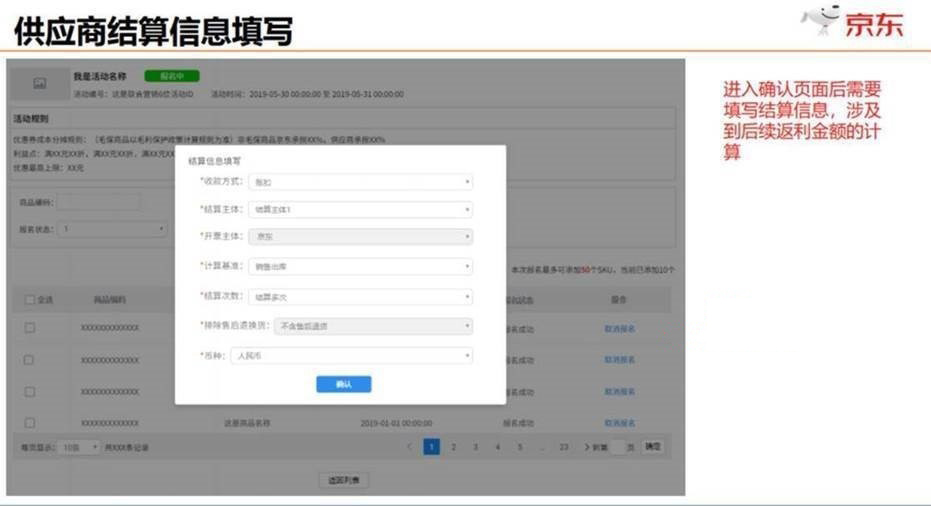
Task: Click the 商品编码 search input field
Action: 99,203
